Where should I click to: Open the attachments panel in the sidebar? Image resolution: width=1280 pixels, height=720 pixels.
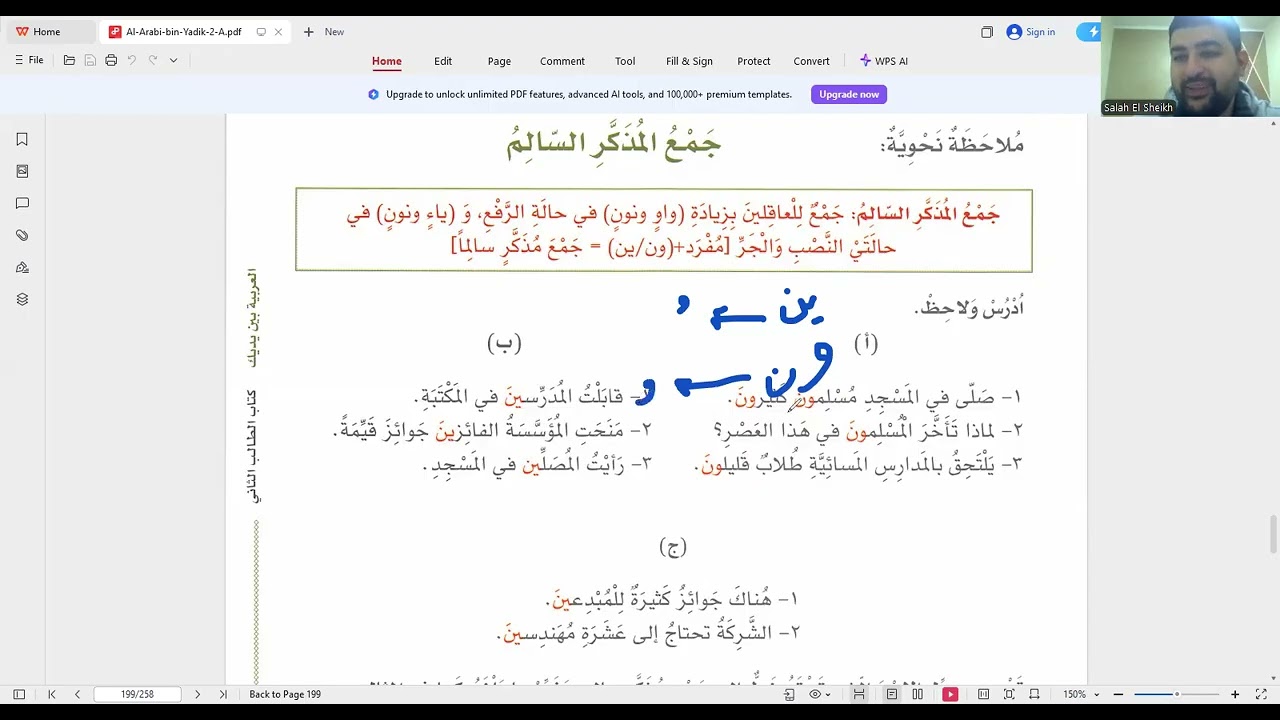(22, 236)
